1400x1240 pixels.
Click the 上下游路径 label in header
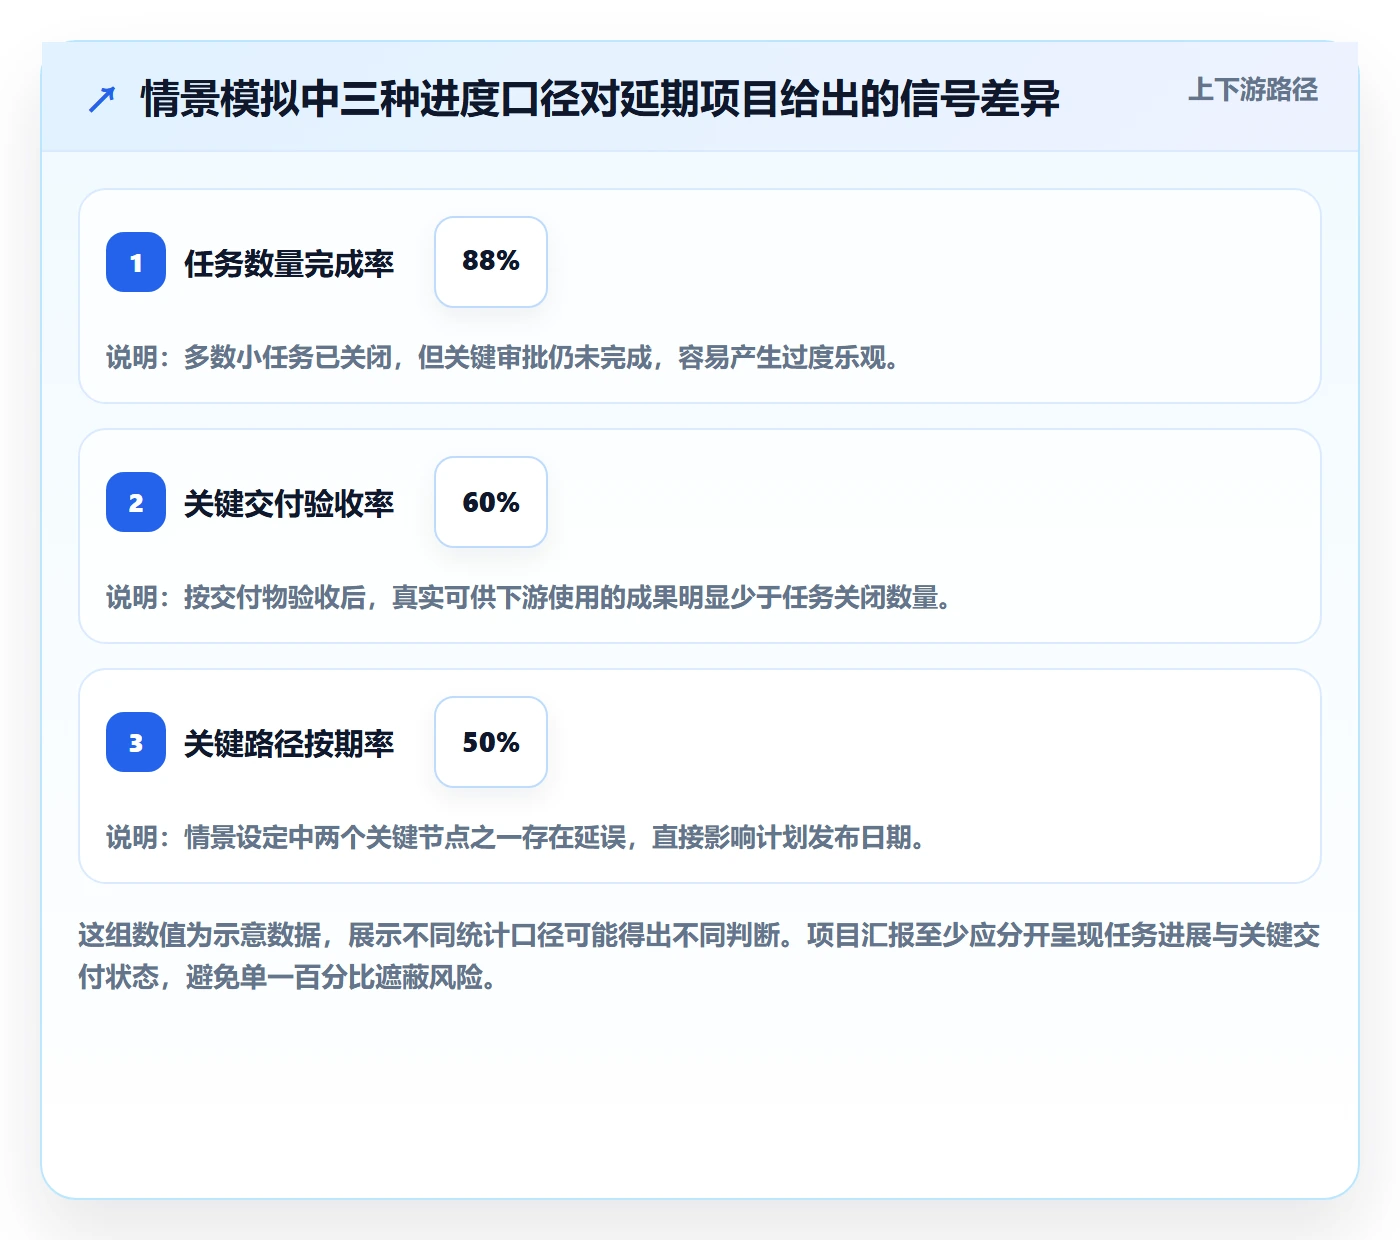(x=1252, y=90)
